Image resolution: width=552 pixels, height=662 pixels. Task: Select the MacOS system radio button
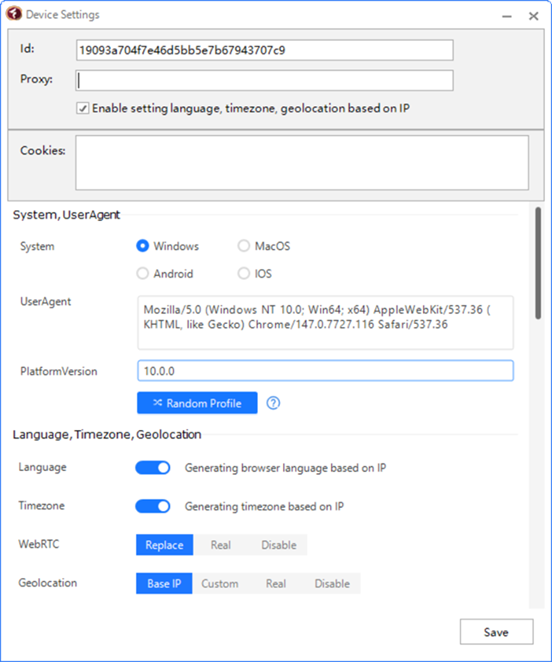point(244,246)
